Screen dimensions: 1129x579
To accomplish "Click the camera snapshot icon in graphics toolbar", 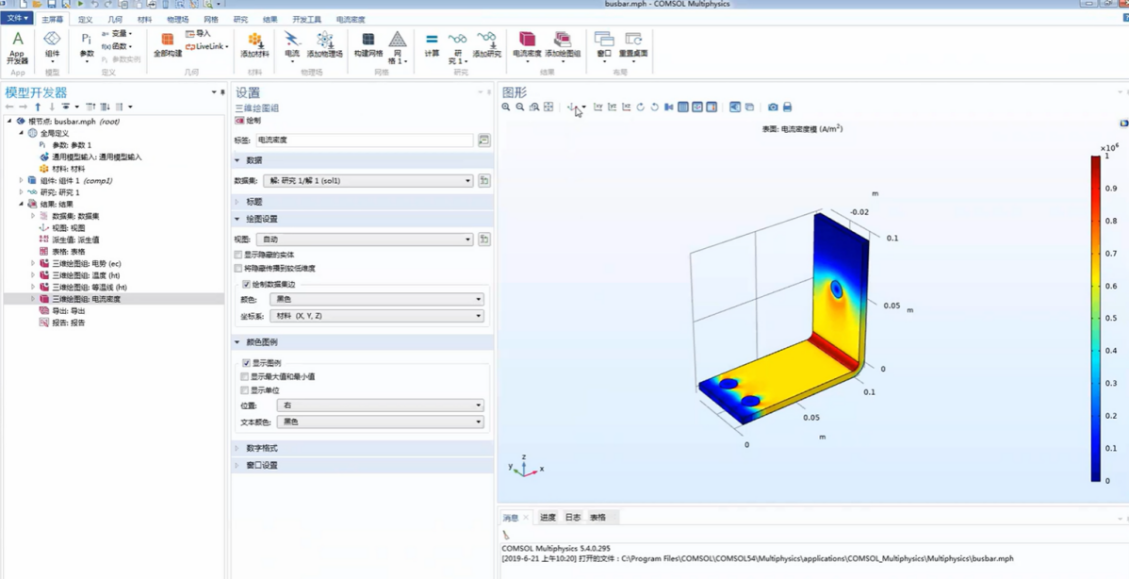I will point(773,107).
